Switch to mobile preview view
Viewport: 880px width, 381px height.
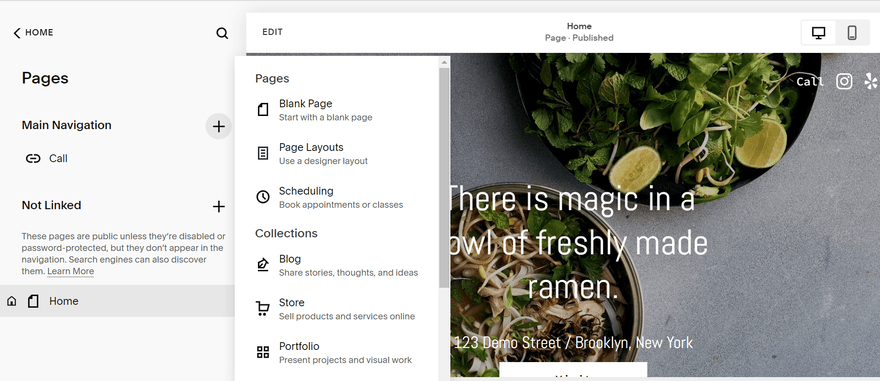click(852, 33)
